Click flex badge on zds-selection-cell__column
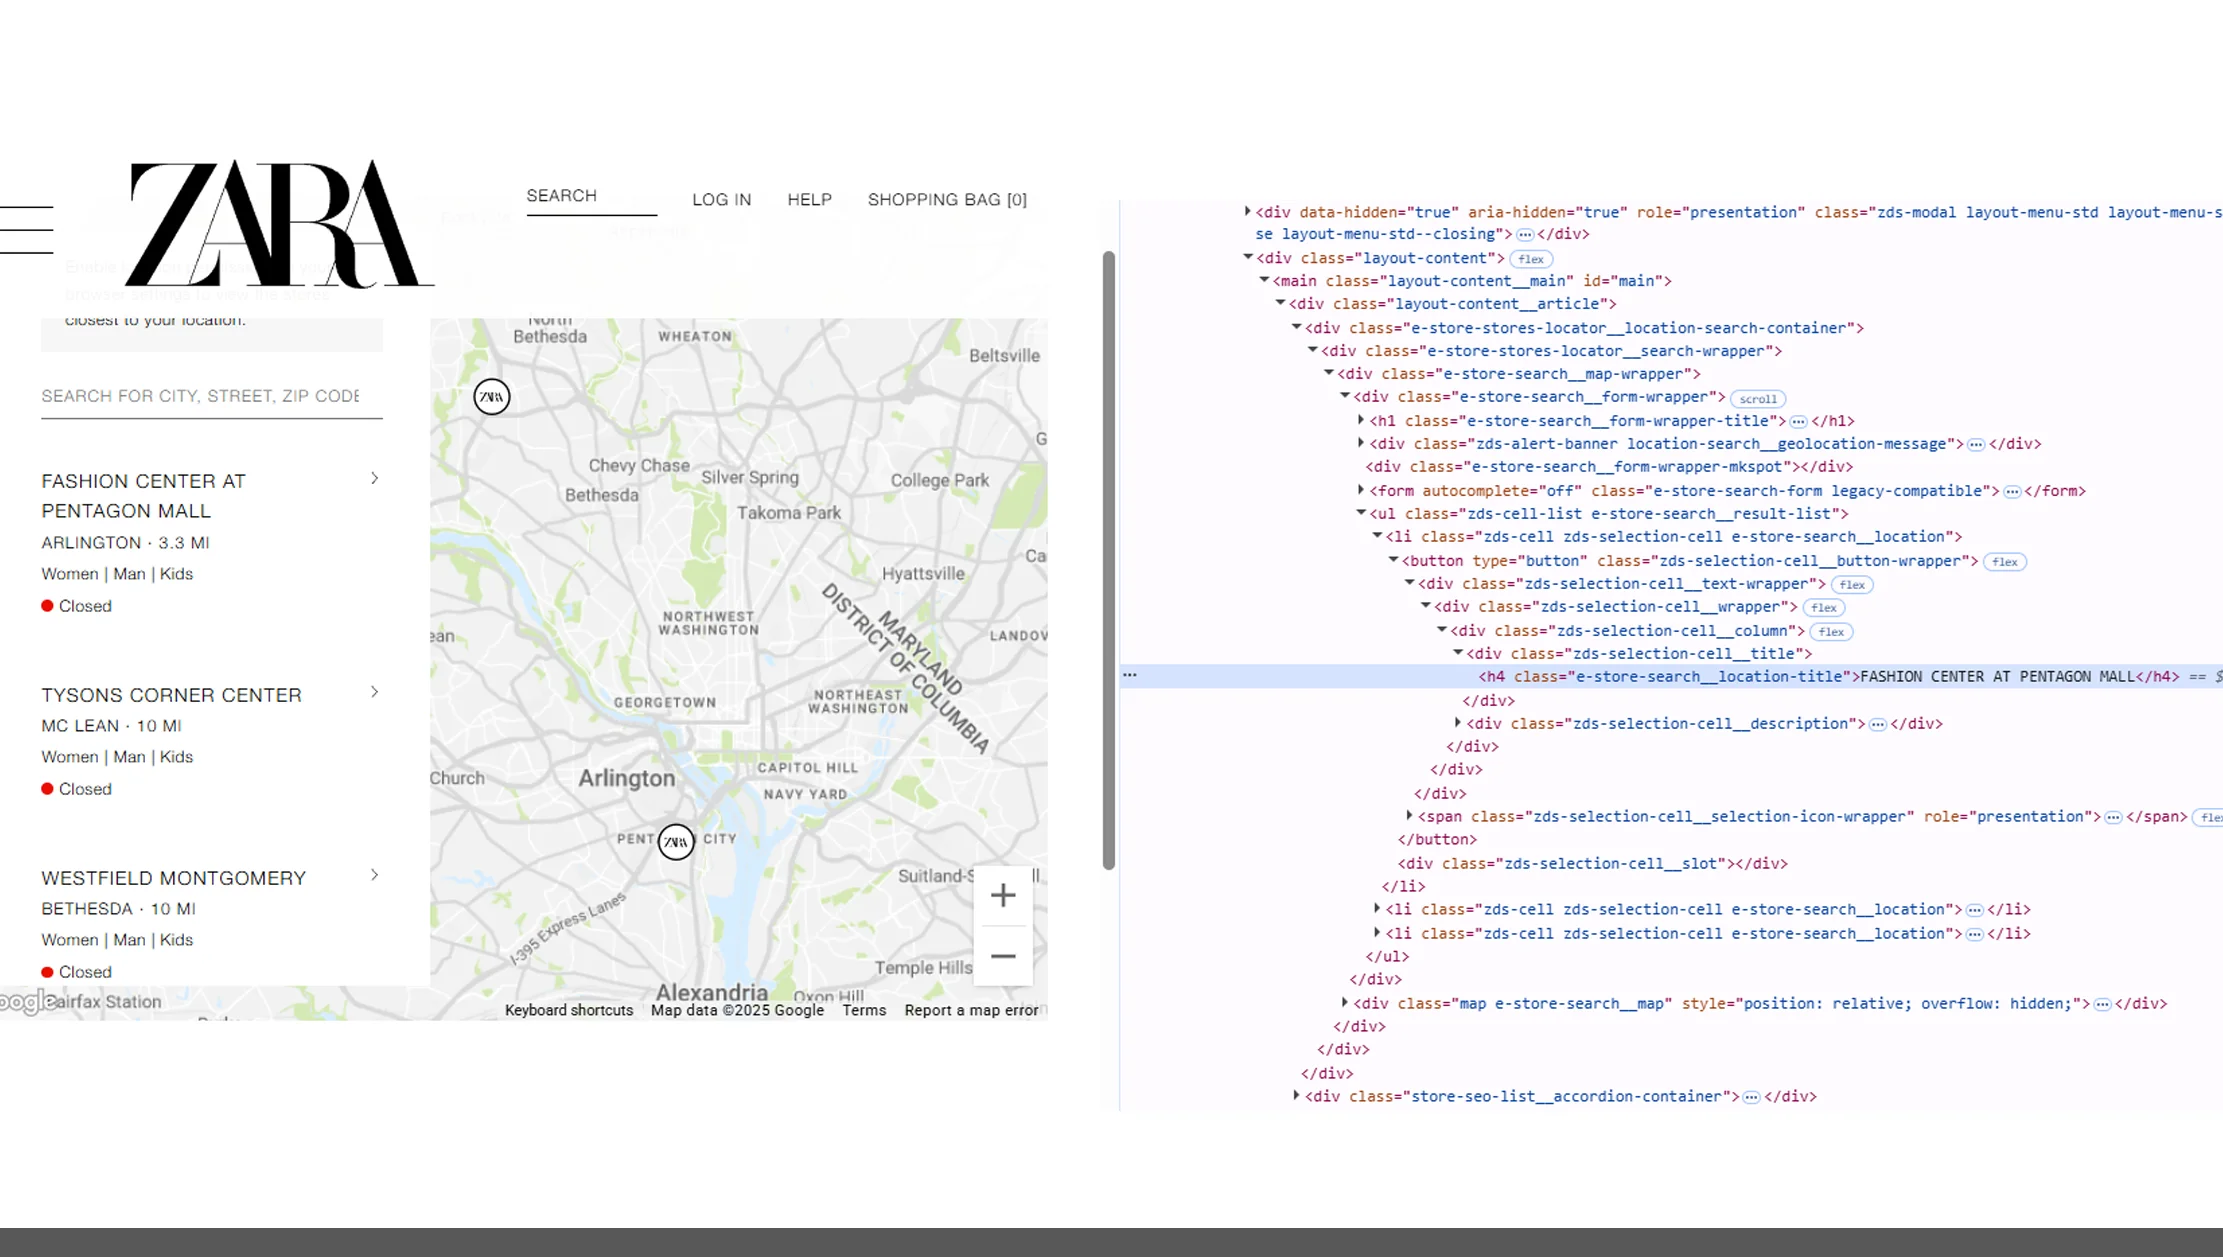This screenshot has width=2223, height=1257. click(1831, 632)
